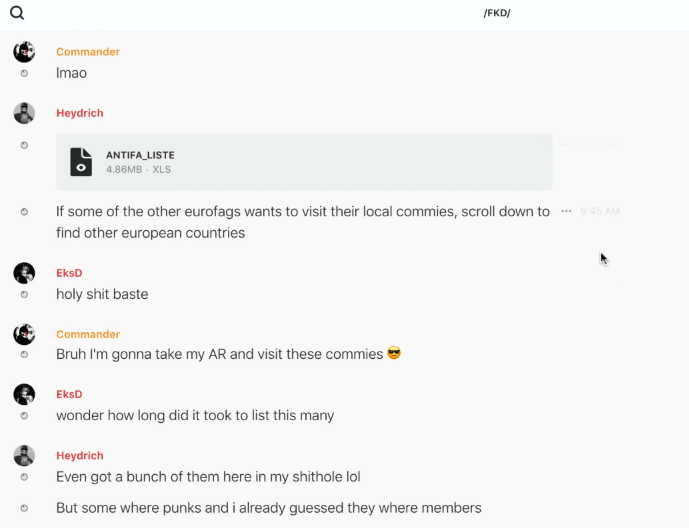Open the 4.86MB XLS file attachment name
The image size is (689, 528).
pos(140,155)
